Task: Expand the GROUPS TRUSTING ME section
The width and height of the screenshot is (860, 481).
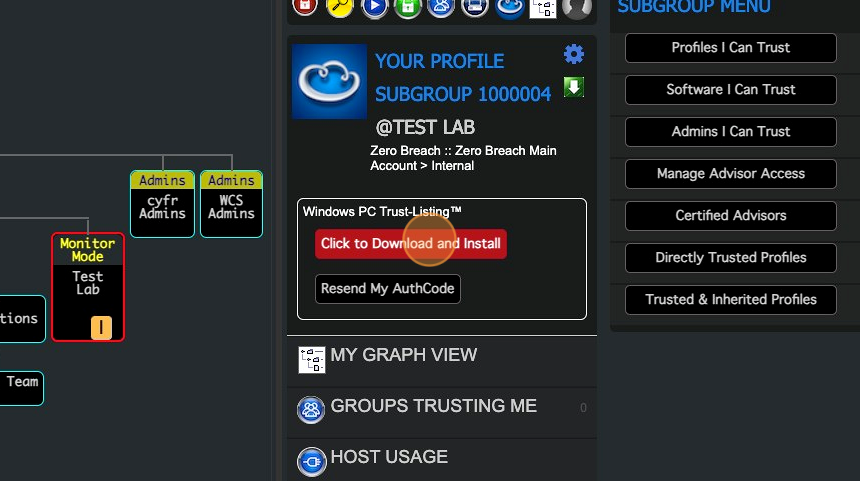Action: [433, 407]
